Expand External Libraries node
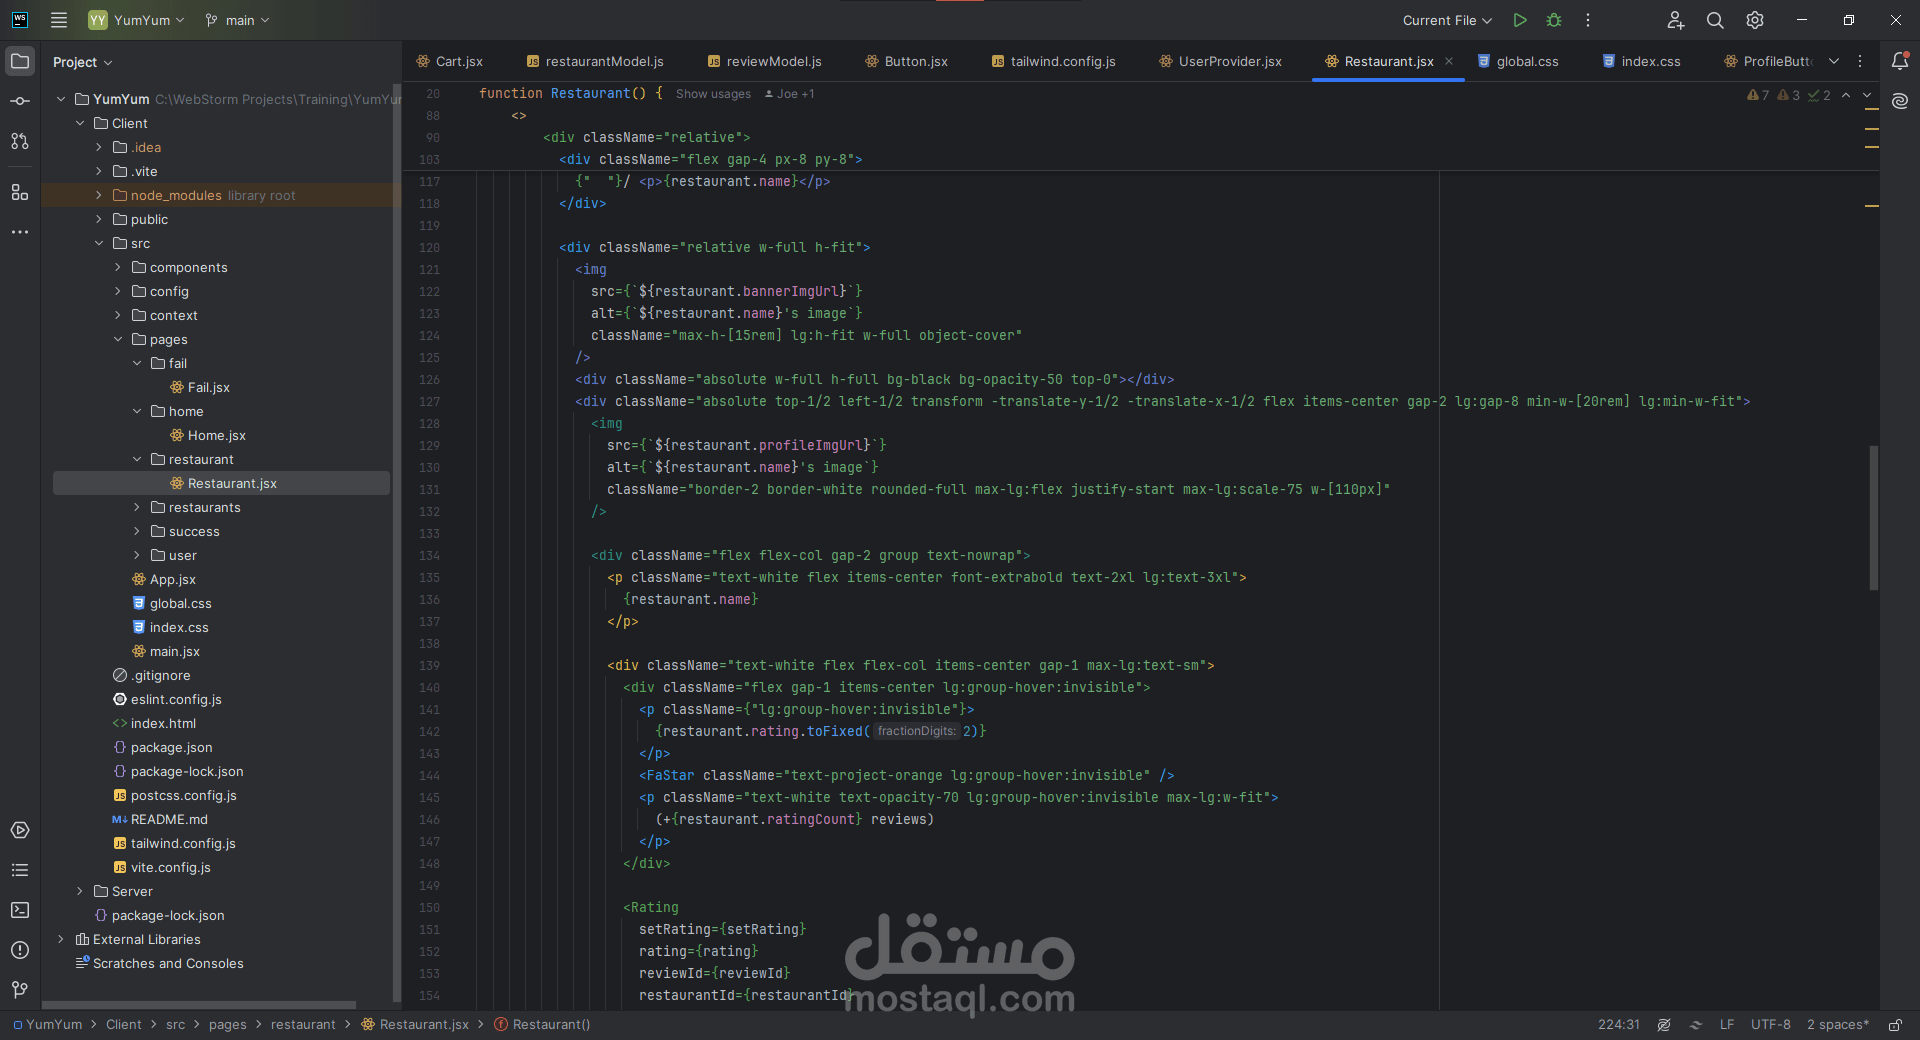1920x1040 pixels. pos(61,939)
